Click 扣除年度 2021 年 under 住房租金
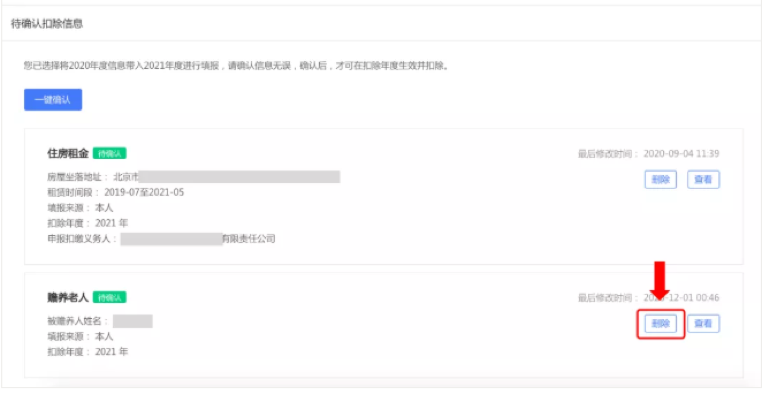Screen dimensions: 762x402 click(87, 223)
